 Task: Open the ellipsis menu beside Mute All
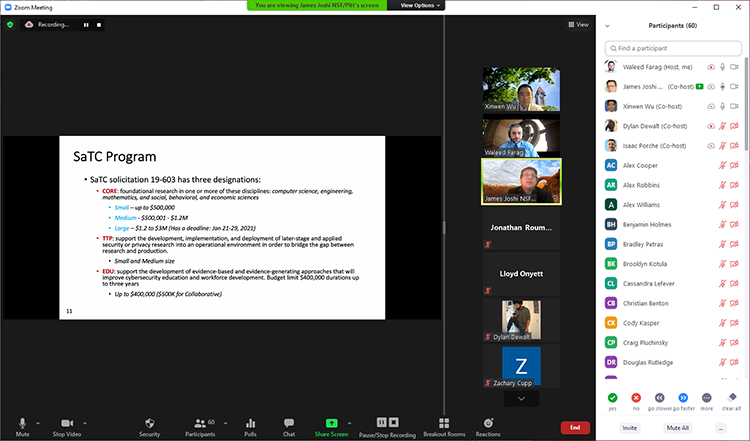(x=721, y=428)
